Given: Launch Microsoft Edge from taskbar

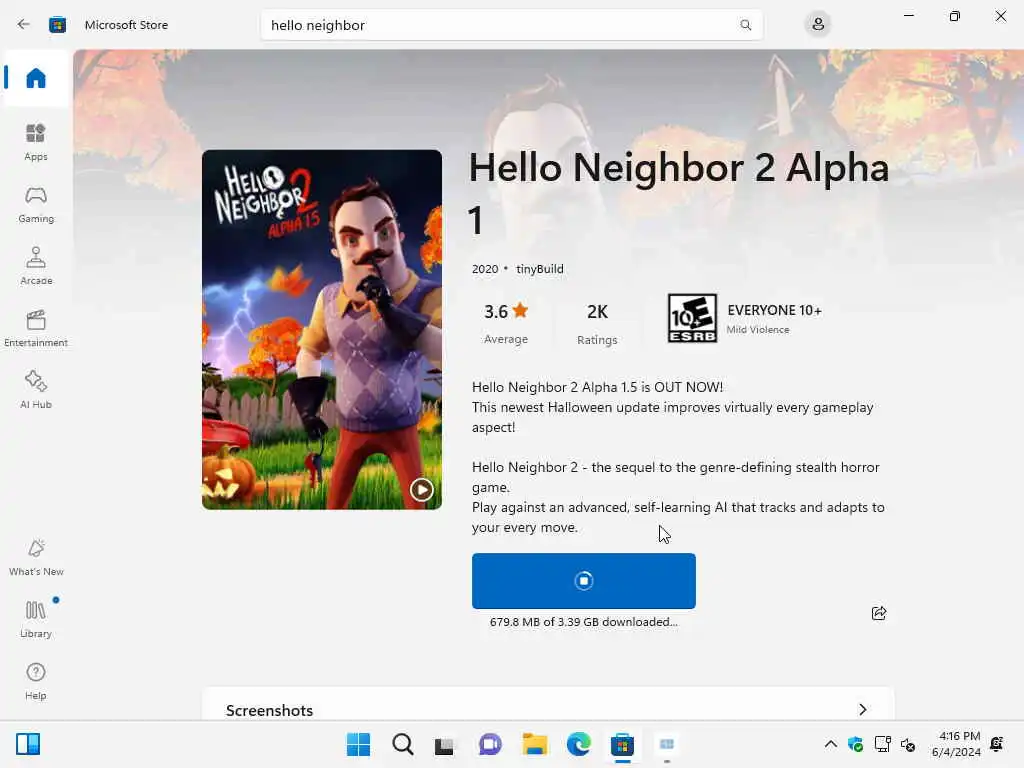Looking at the screenshot, I should (x=579, y=744).
